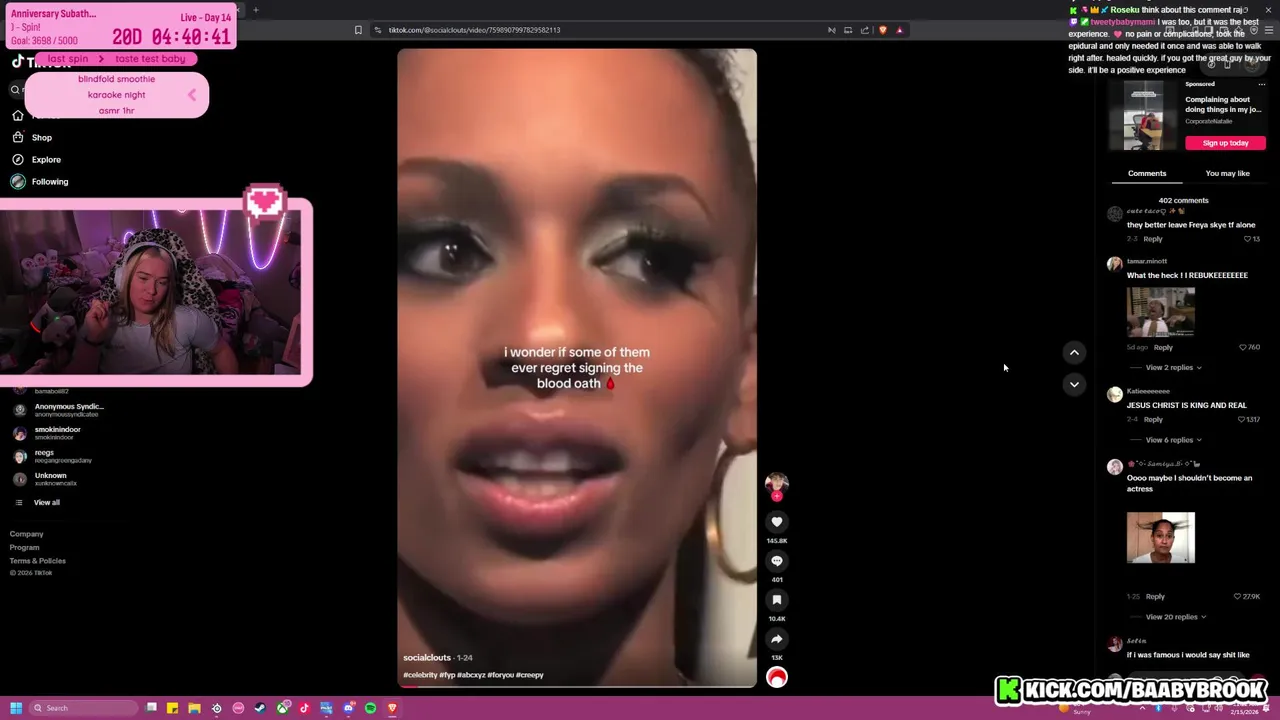Like the Freya skye comment
This screenshot has width=1280, height=720.
click(x=1247, y=239)
